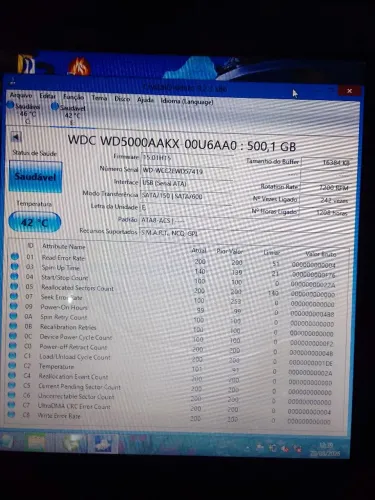Click the 42 °C temperature button
375x500 pixels.
(x=35, y=222)
